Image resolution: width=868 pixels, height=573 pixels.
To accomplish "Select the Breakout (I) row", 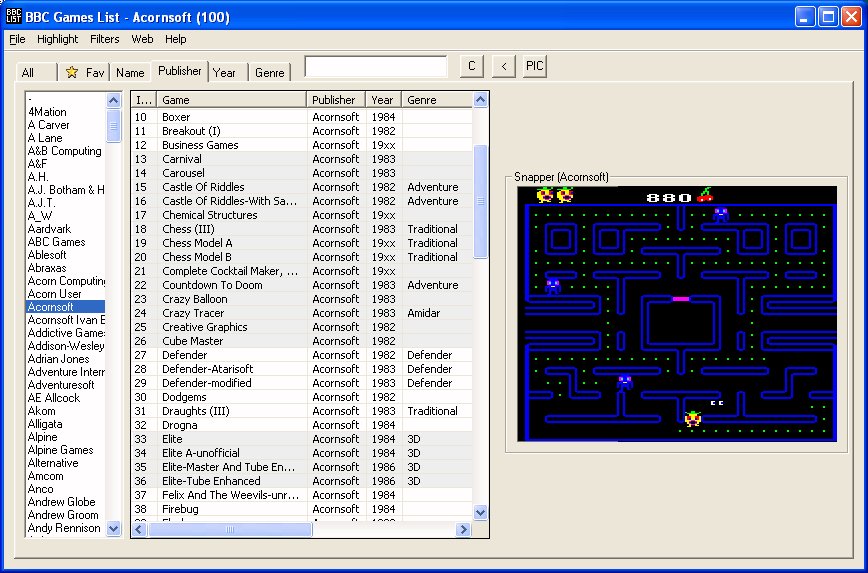I will point(302,131).
